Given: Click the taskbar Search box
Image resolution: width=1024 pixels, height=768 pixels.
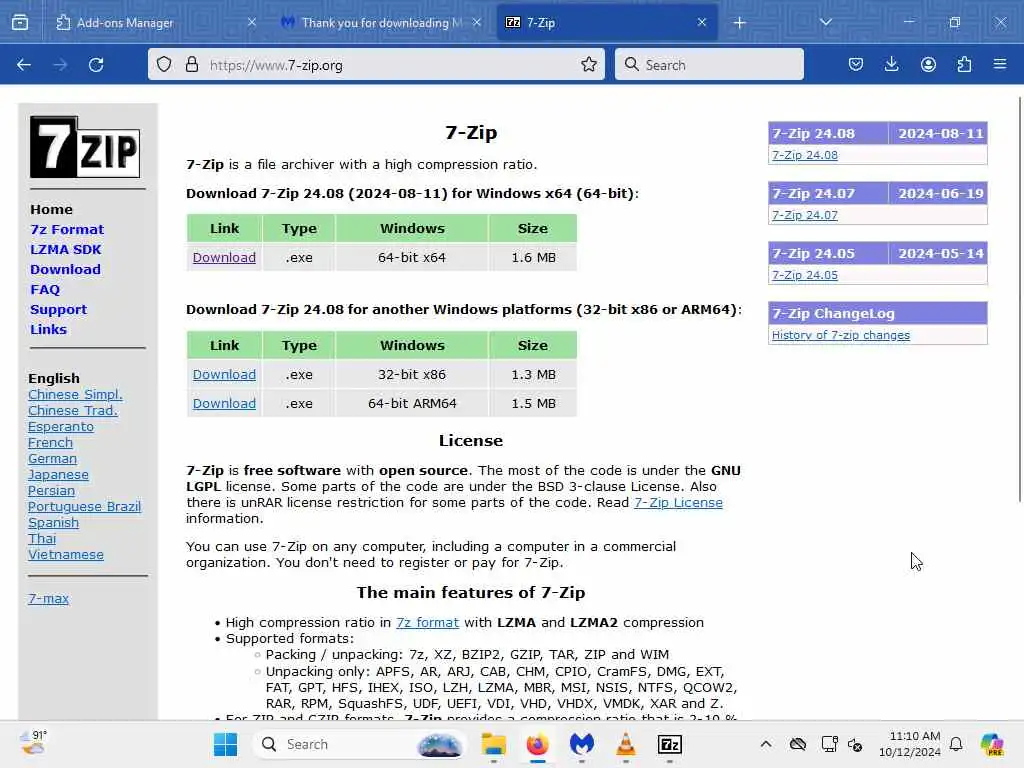Looking at the screenshot, I should [358, 744].
